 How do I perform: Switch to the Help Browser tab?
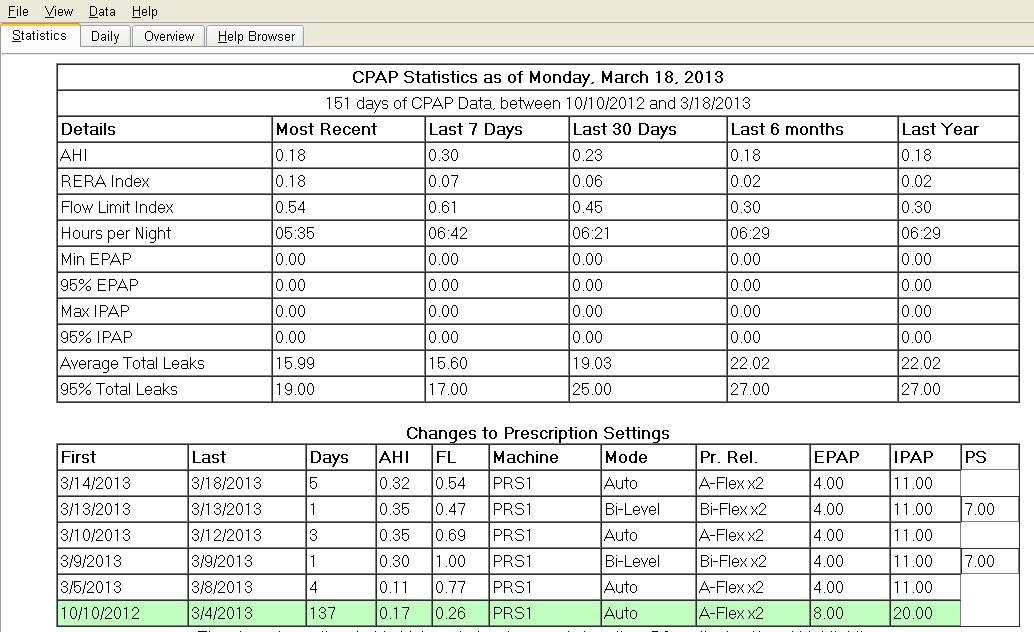click(256, 36)
